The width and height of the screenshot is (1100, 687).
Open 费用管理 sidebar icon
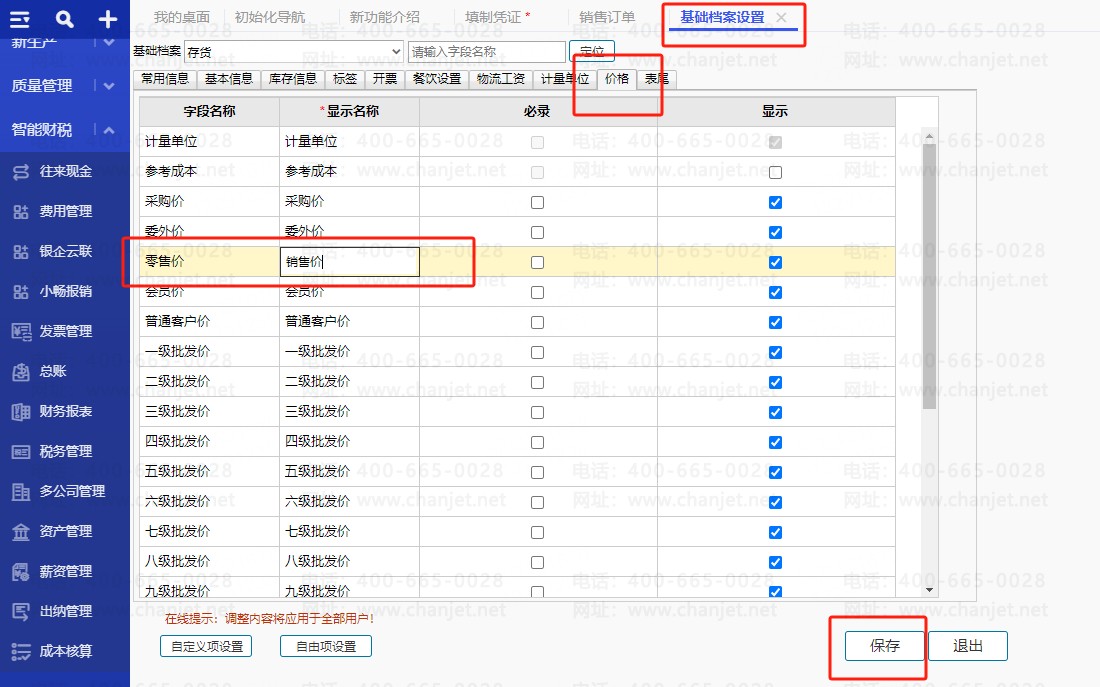coord(21,211)
